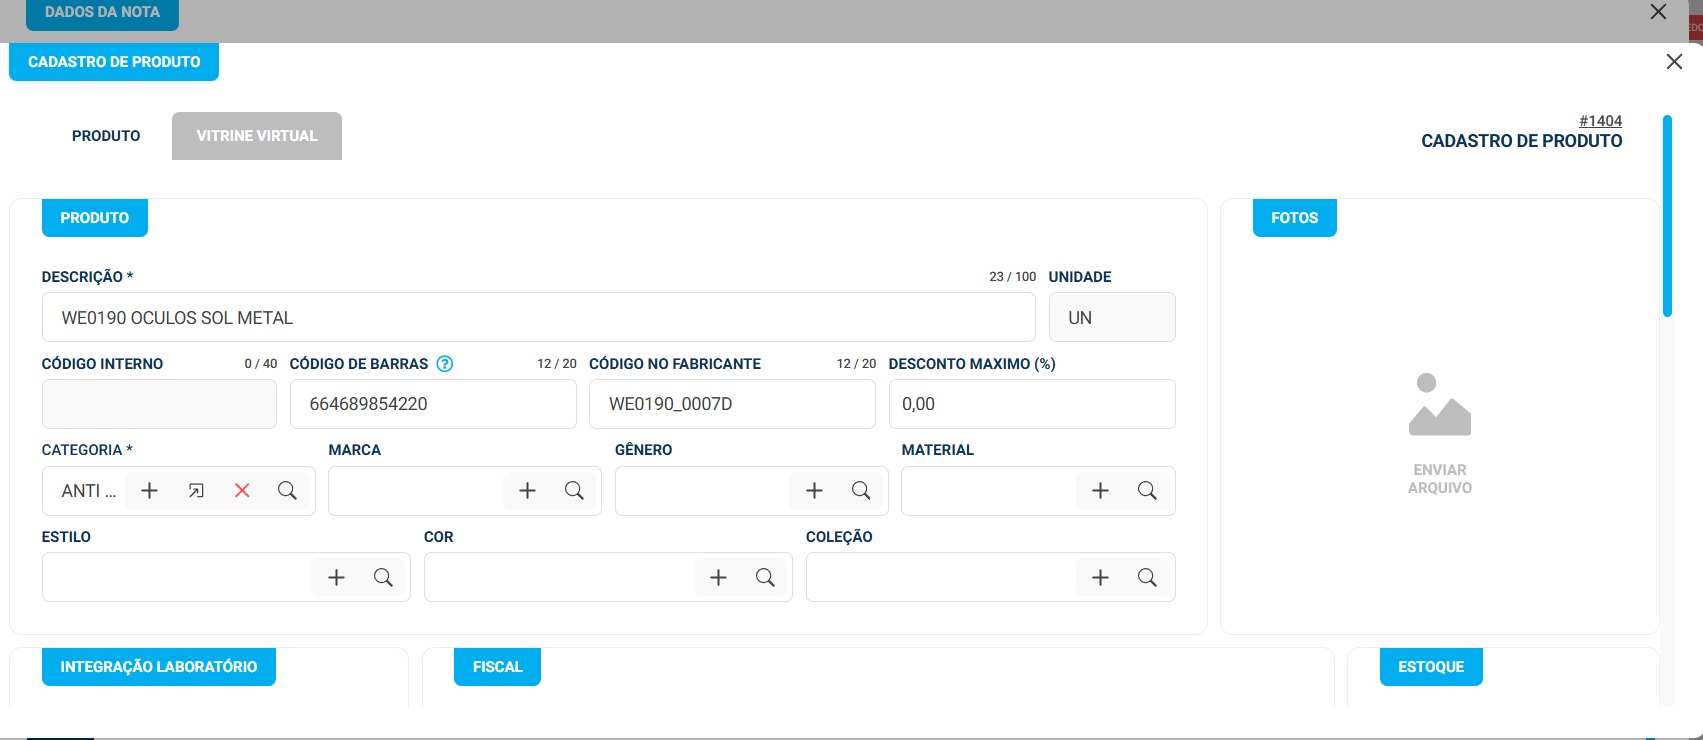The height and width of the screenshot is (740, 1703).
Task: Add a new Cor with plus icon
Action: [x=718, y=578]
